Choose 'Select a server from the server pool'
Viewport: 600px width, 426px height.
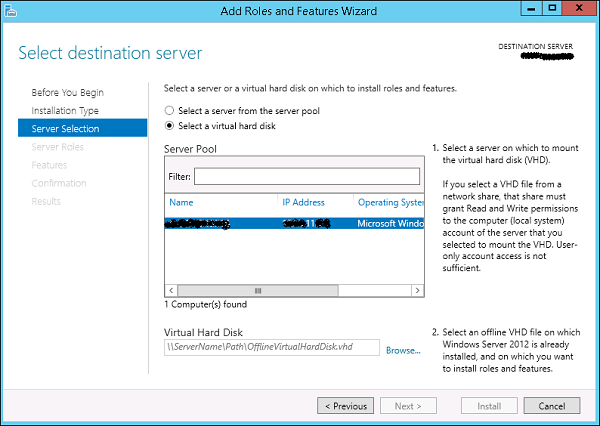[170, 110]
